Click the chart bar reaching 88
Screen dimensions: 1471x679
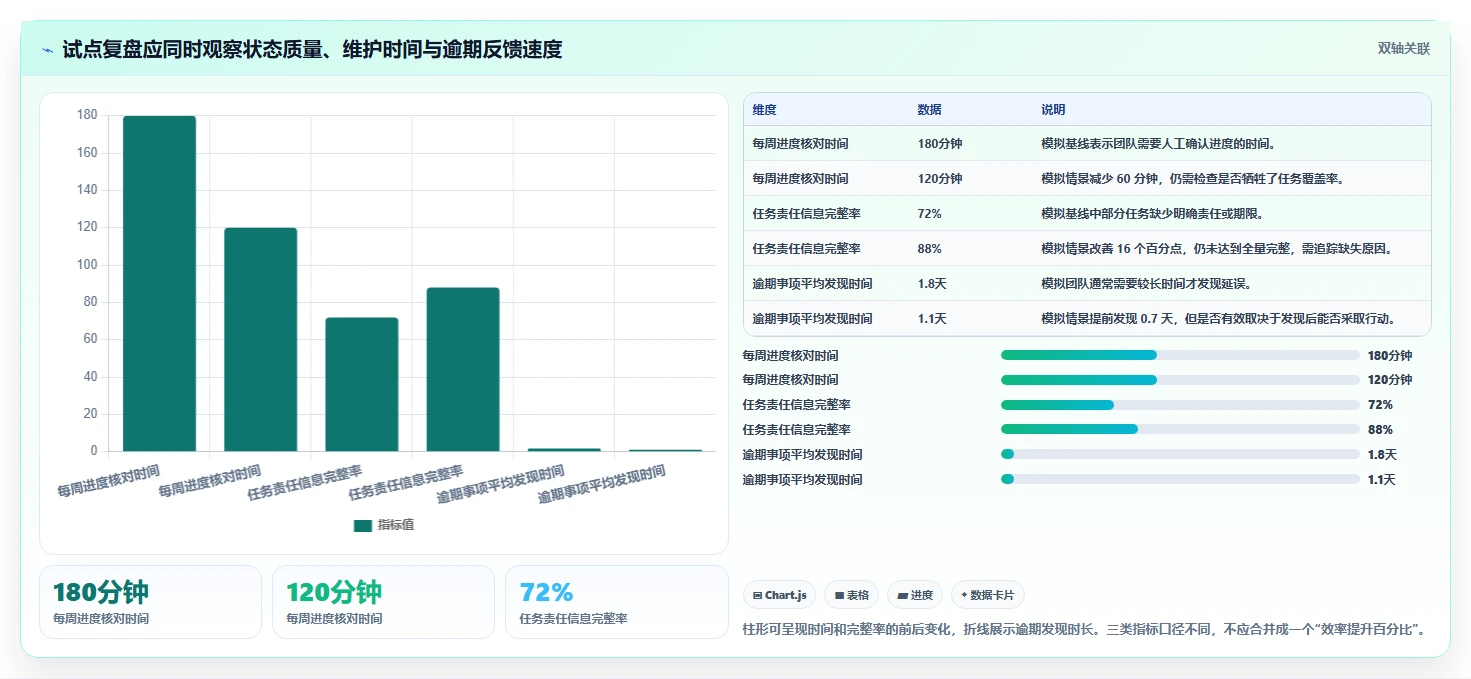point(463,369)
